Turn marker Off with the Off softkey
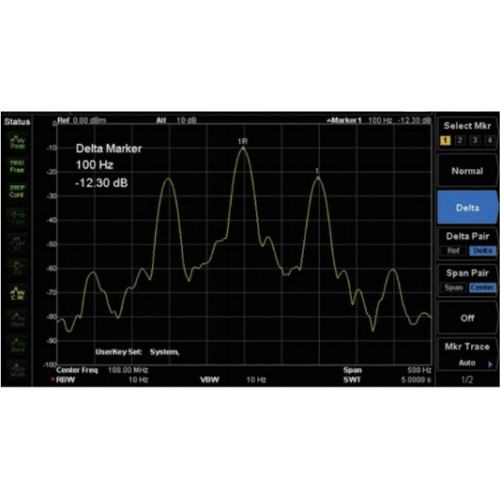500x500 pixels. coord(467,318)
